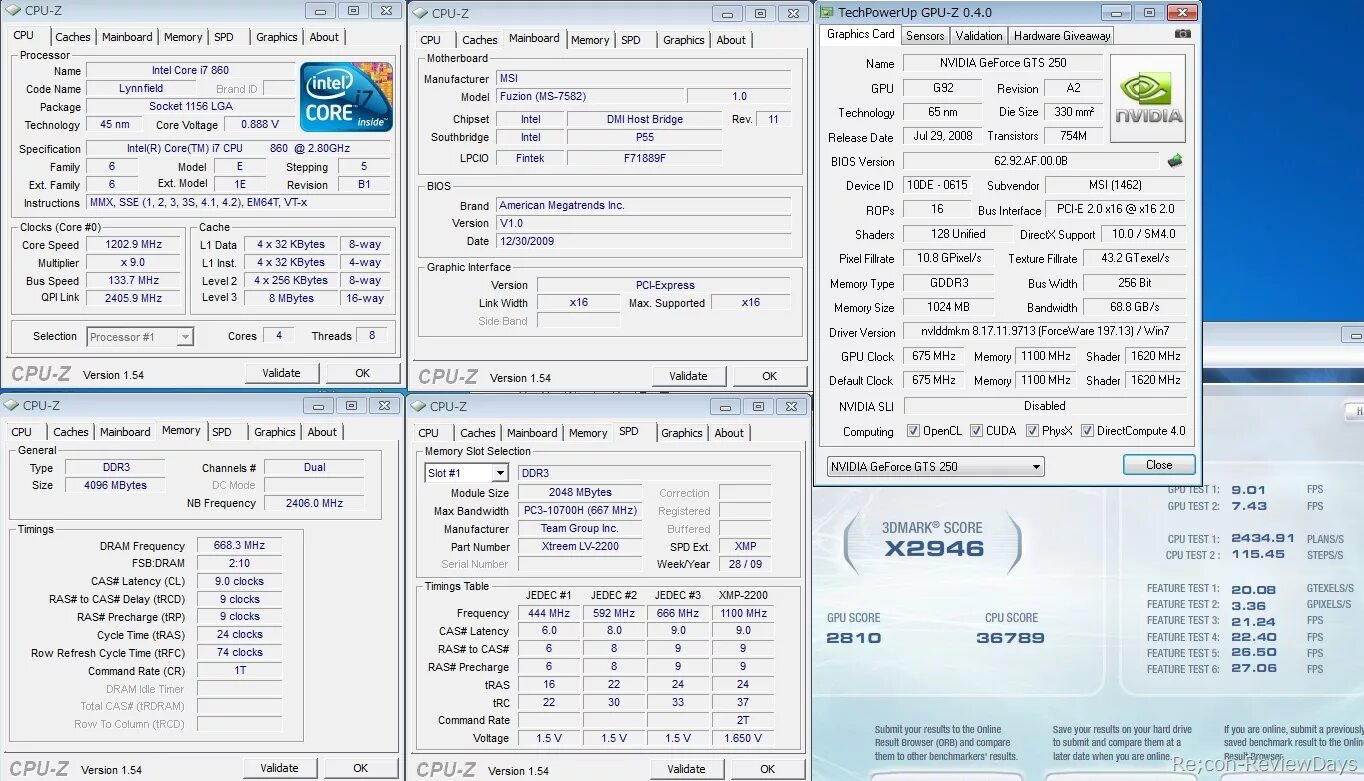Click OK in the DRAM timings CPU-Z window
The height and width of the screenshot is (781, 1364).
360,768
